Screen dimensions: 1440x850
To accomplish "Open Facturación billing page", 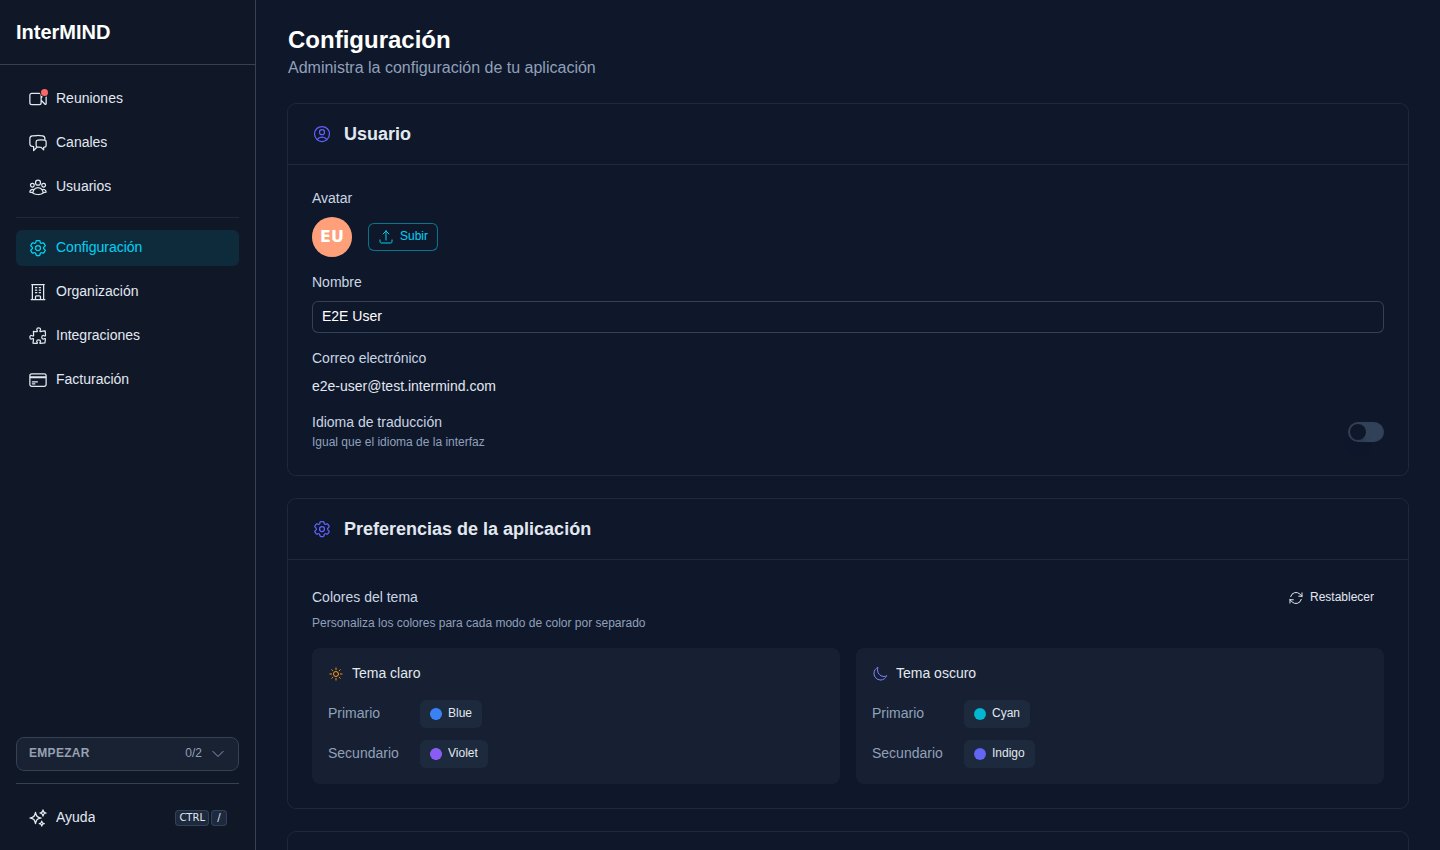I will (127, 379).
